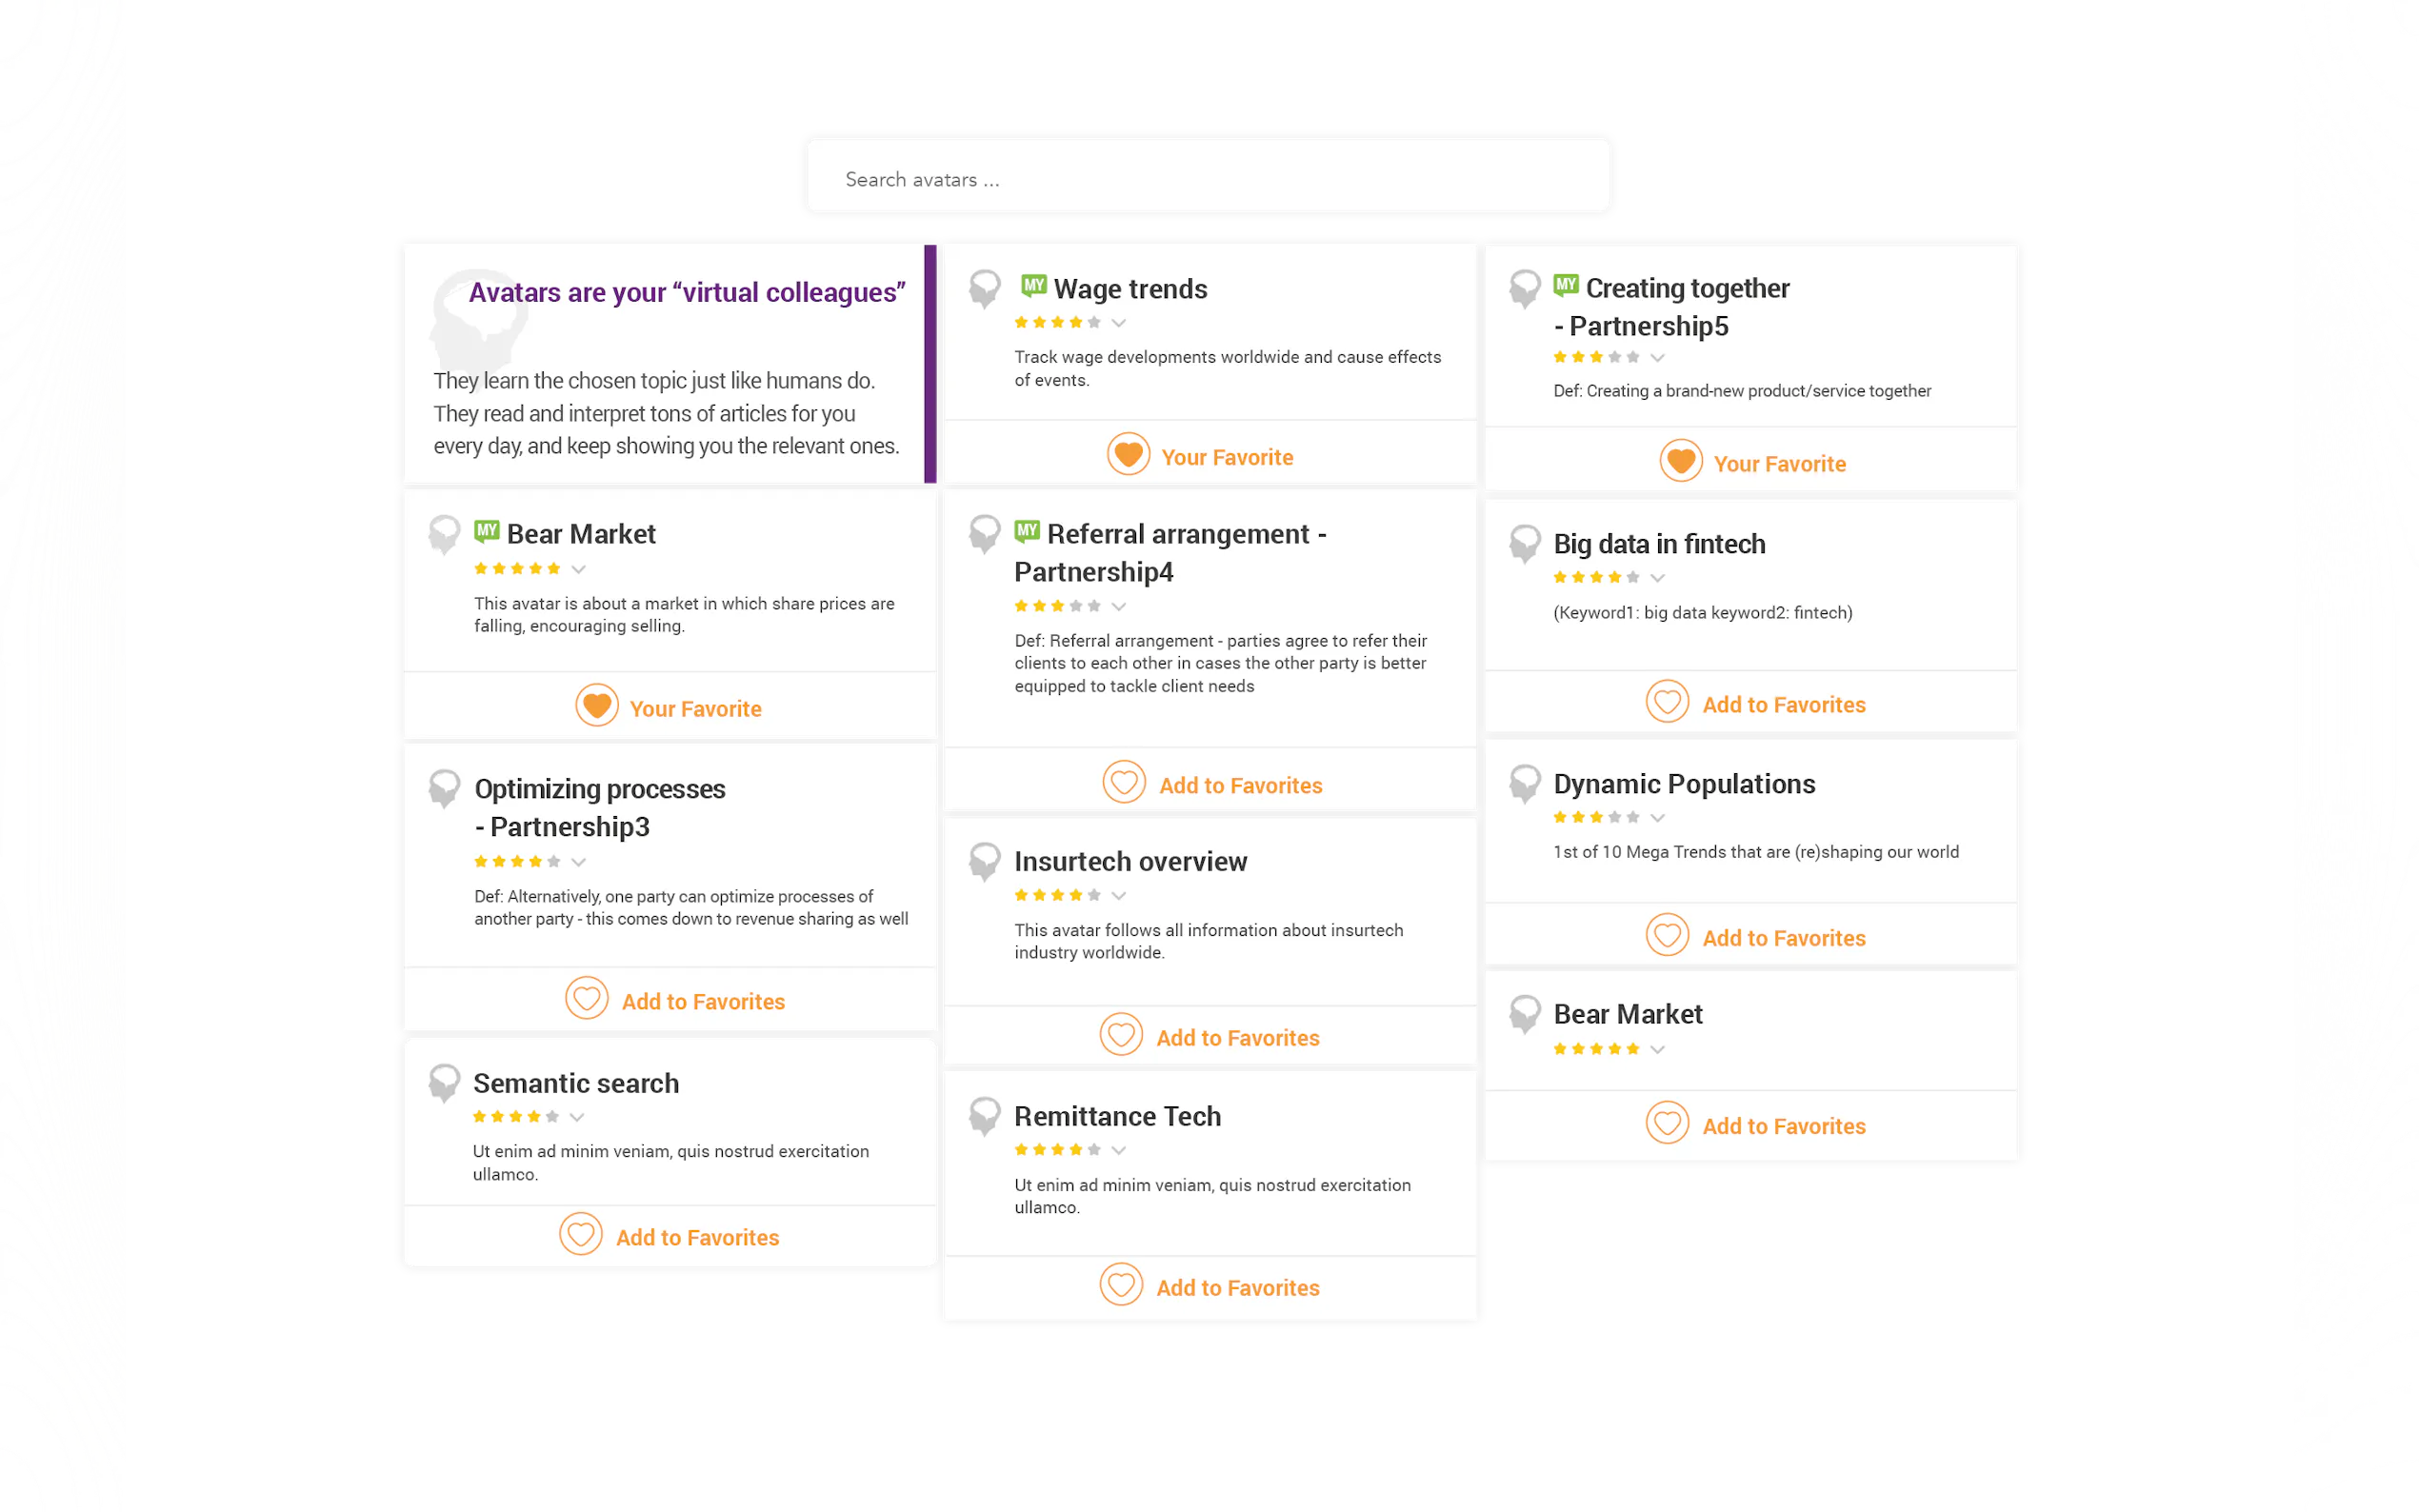Click the avatar head icon beside Insurtech overview
Screen dimensions: 2419x1512
984,860
